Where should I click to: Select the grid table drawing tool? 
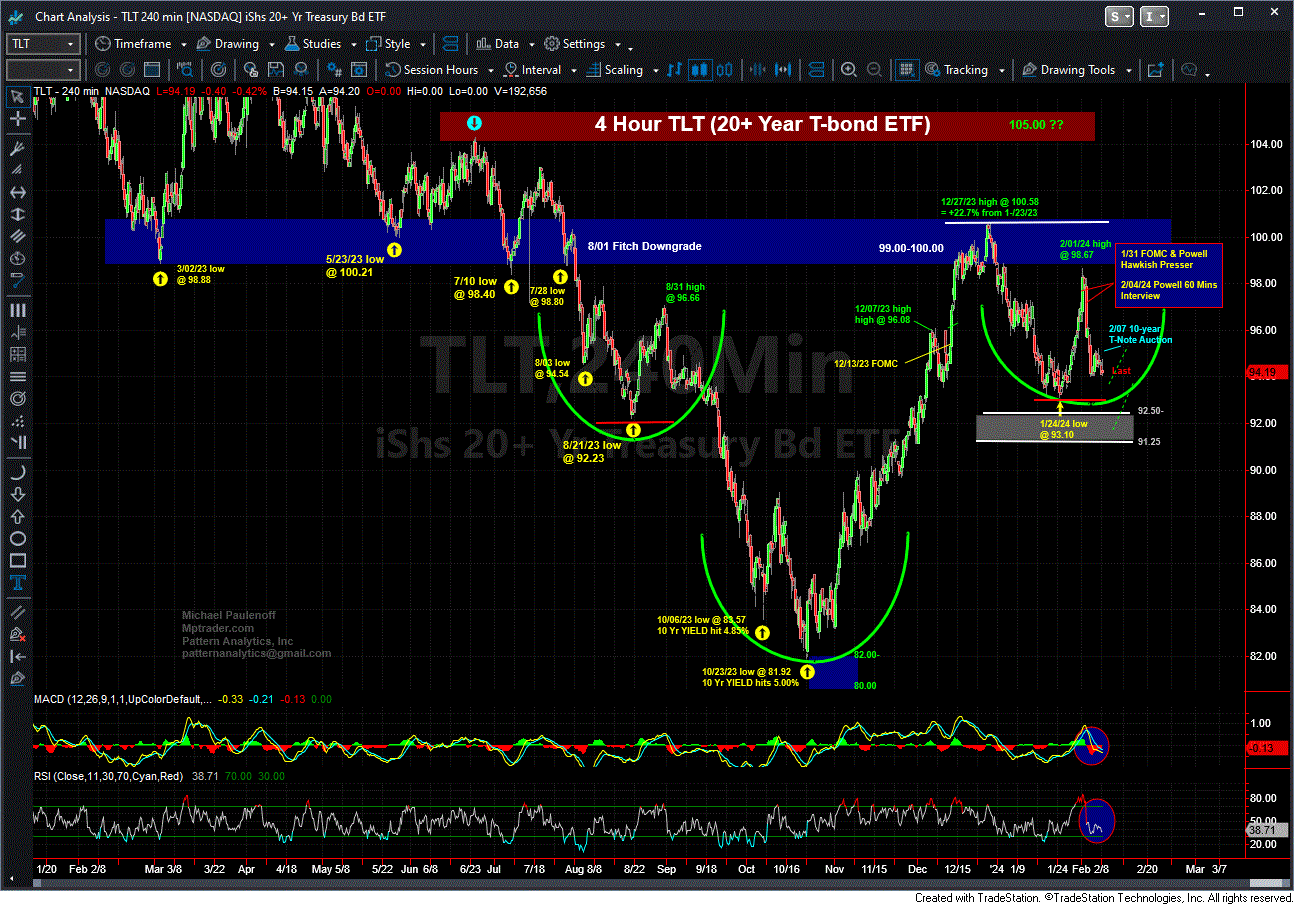16,354
